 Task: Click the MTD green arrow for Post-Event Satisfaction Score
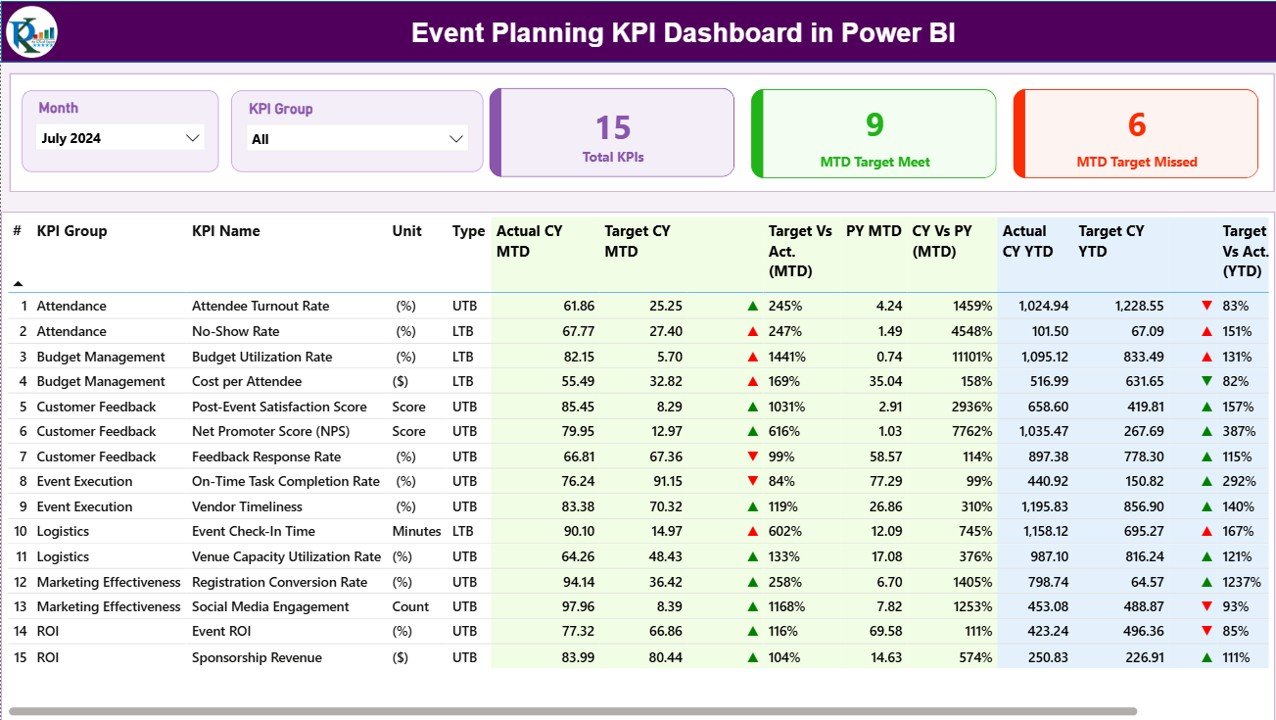click(752, 406)
